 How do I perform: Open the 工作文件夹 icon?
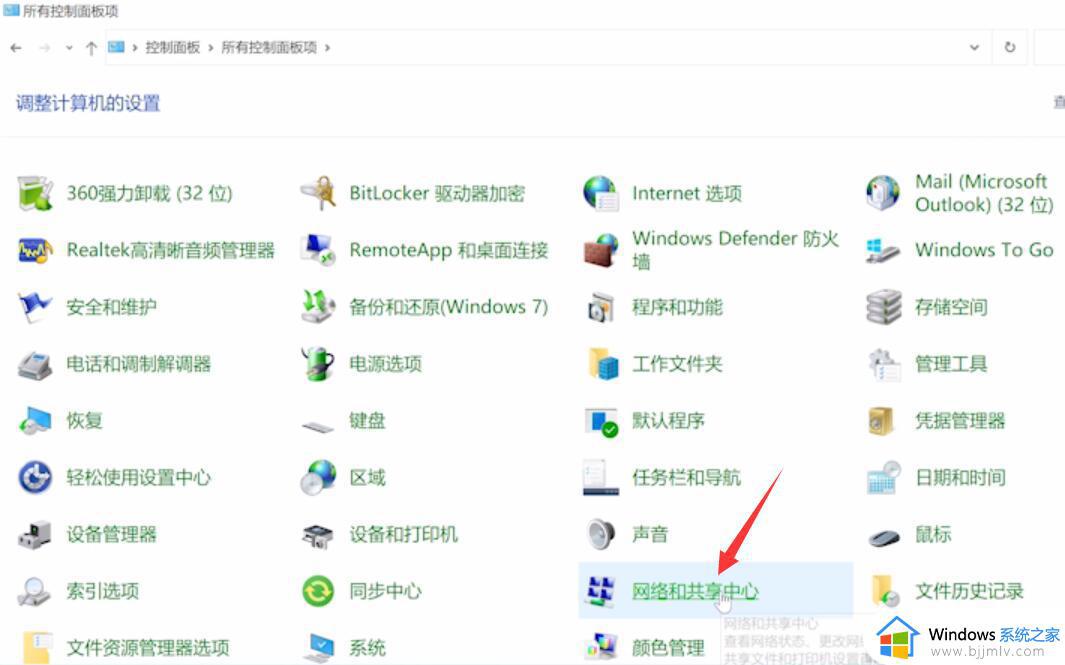tap(602, 364)
